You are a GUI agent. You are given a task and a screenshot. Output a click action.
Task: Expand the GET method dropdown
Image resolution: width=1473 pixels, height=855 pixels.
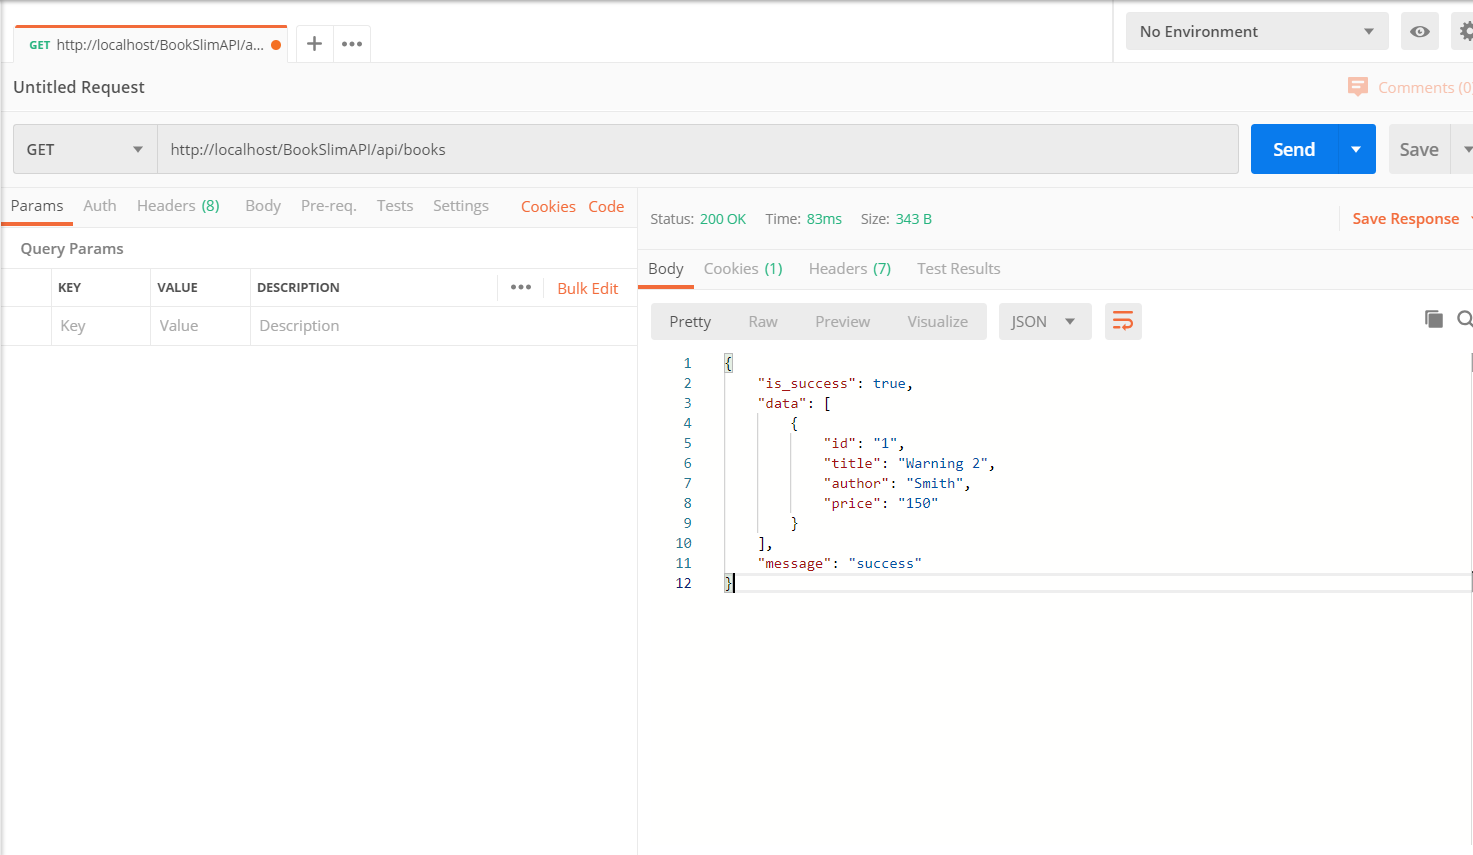pyautogui.click(x=85, y=149)
